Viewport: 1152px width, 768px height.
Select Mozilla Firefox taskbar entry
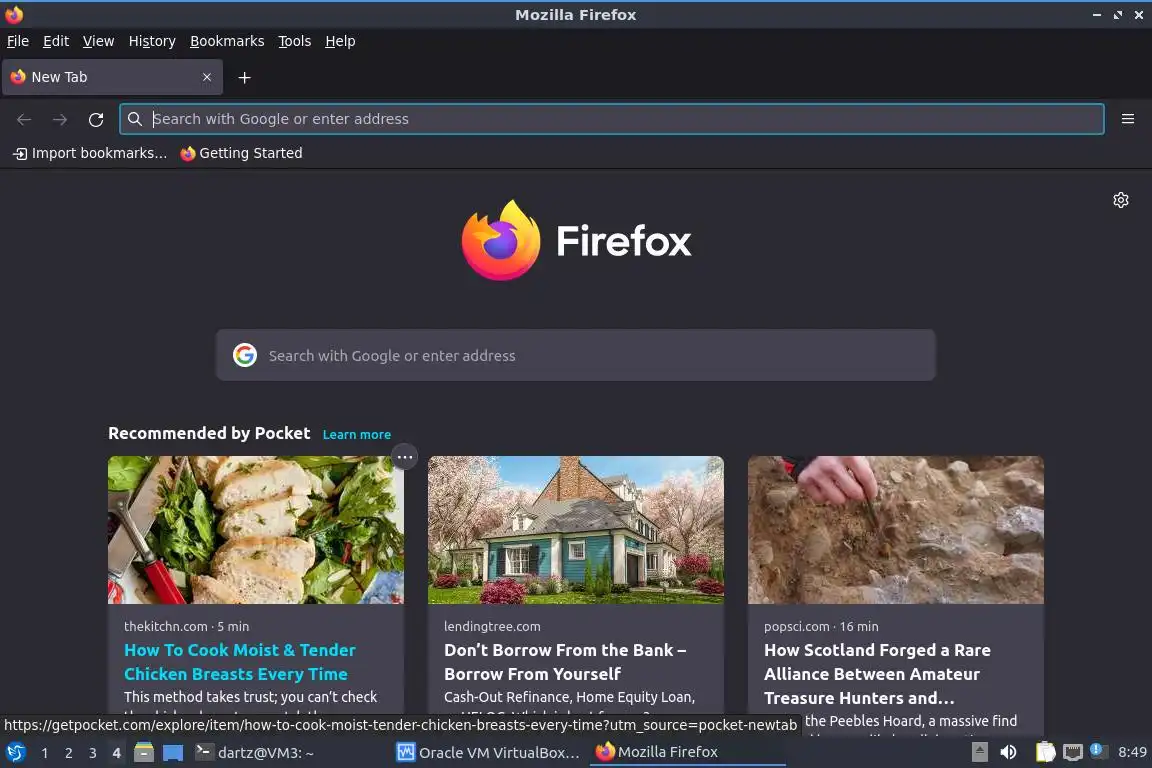687,752
